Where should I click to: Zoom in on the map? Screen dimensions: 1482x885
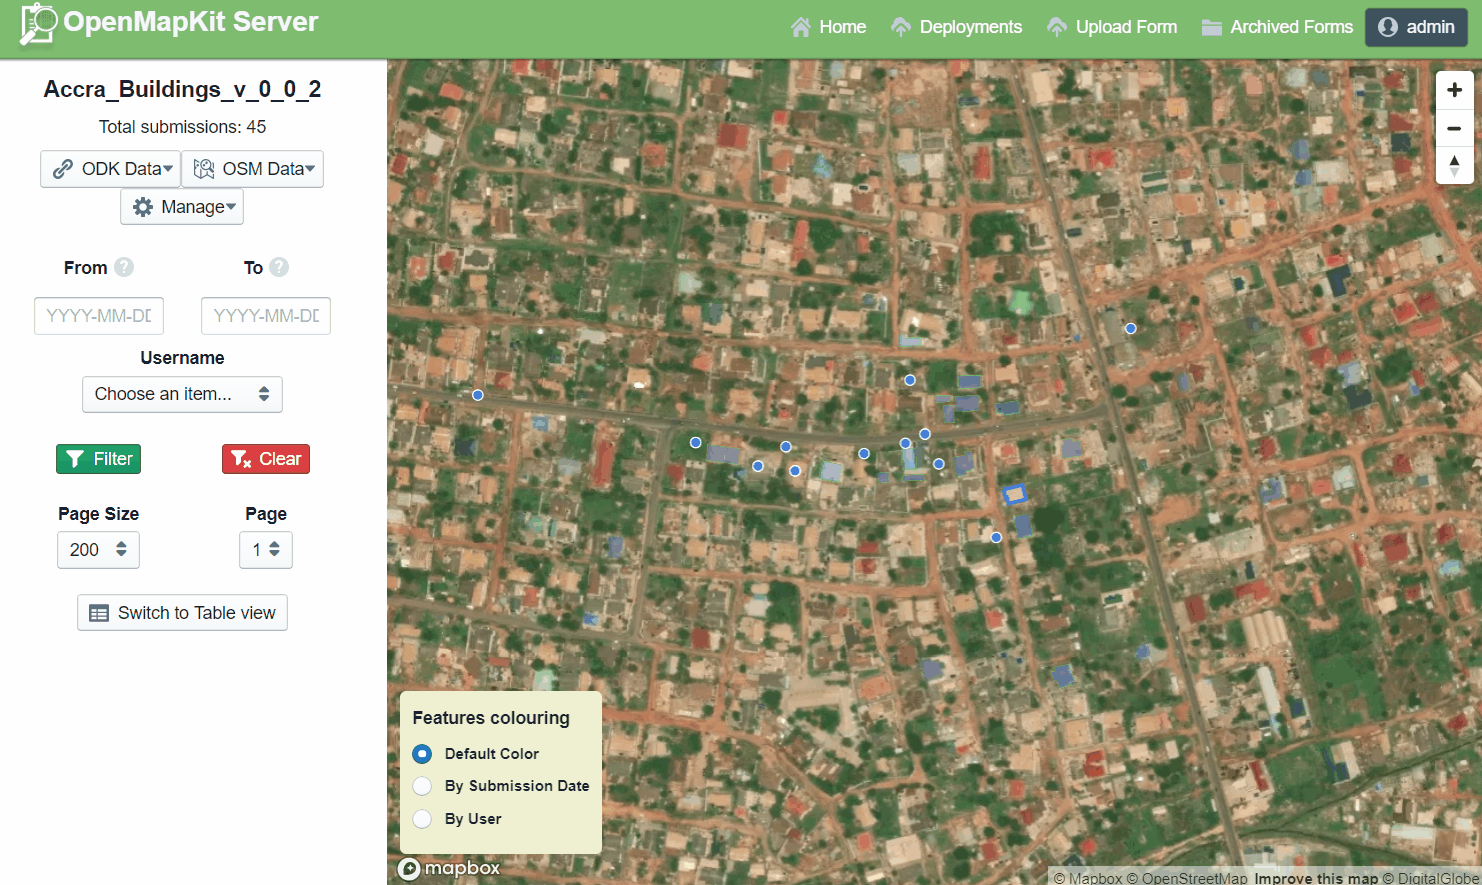click(x=1454, y=90)
